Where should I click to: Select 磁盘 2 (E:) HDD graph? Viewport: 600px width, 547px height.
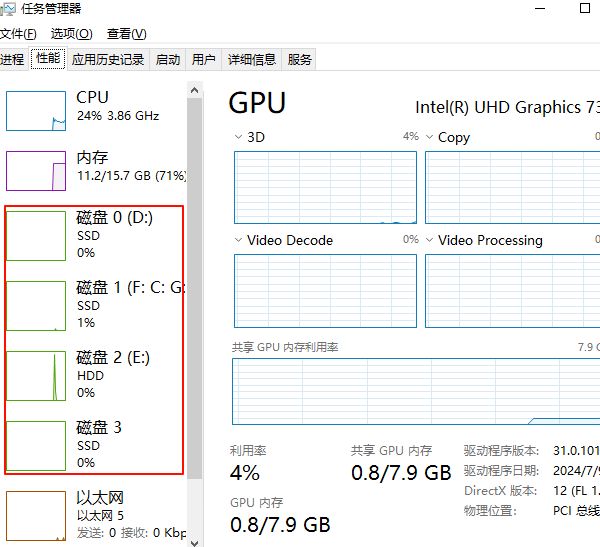click(x=36, y=376)
